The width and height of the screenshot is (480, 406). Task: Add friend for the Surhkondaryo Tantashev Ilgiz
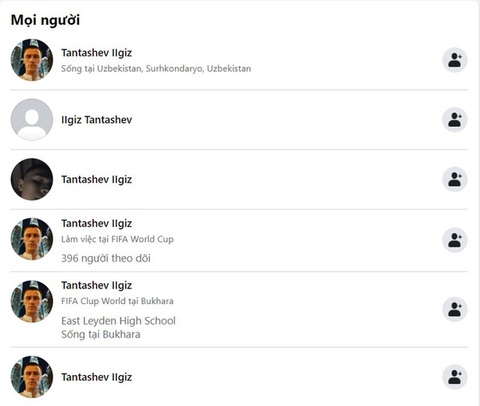455,60
